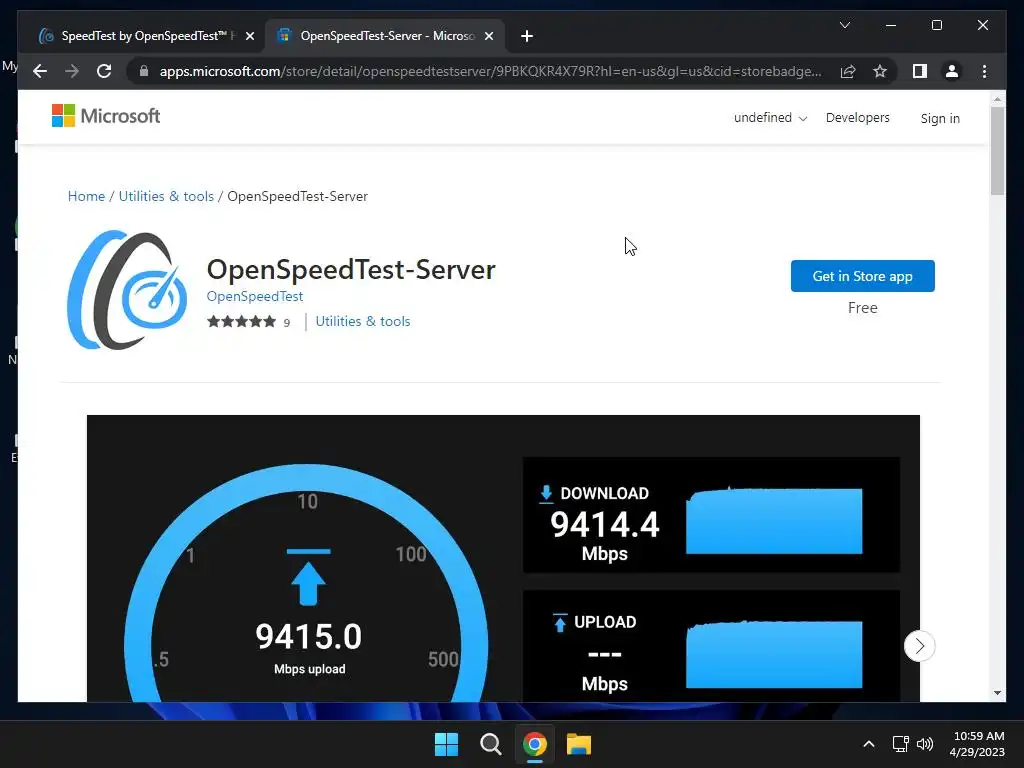The height and width of the screenshot is (768, 1024).
Task: Click the Microsoft logo
Action: [x=106, y=116]
